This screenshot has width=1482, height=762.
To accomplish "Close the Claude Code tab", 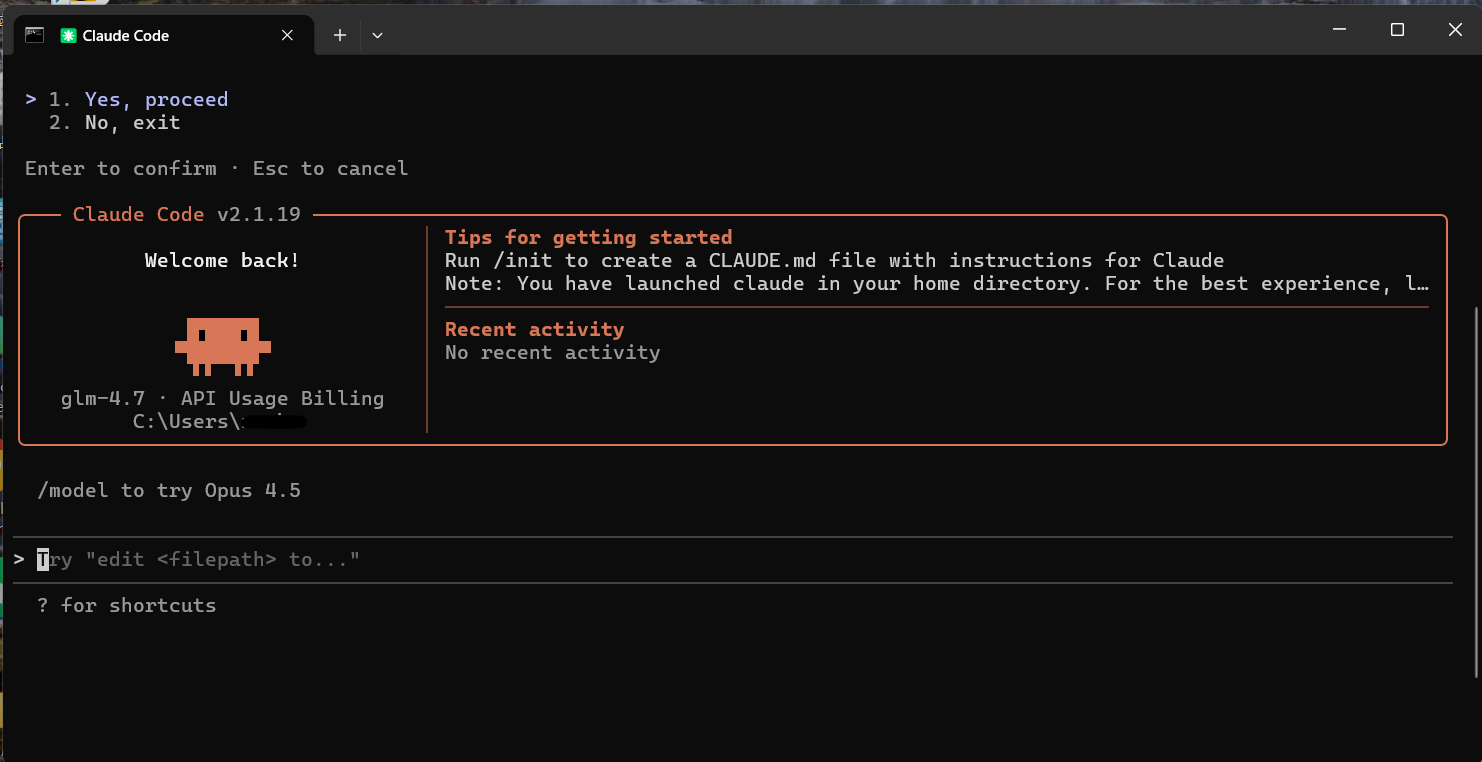I will coord(287,35).
